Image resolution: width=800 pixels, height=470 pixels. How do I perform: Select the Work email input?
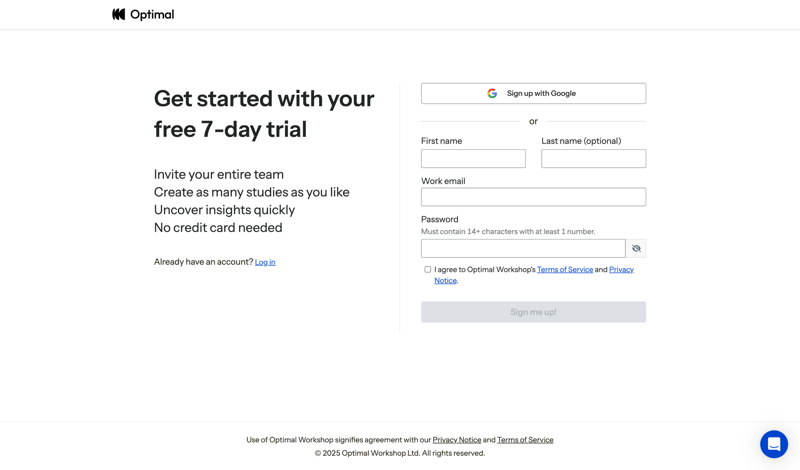click(533, 197)
